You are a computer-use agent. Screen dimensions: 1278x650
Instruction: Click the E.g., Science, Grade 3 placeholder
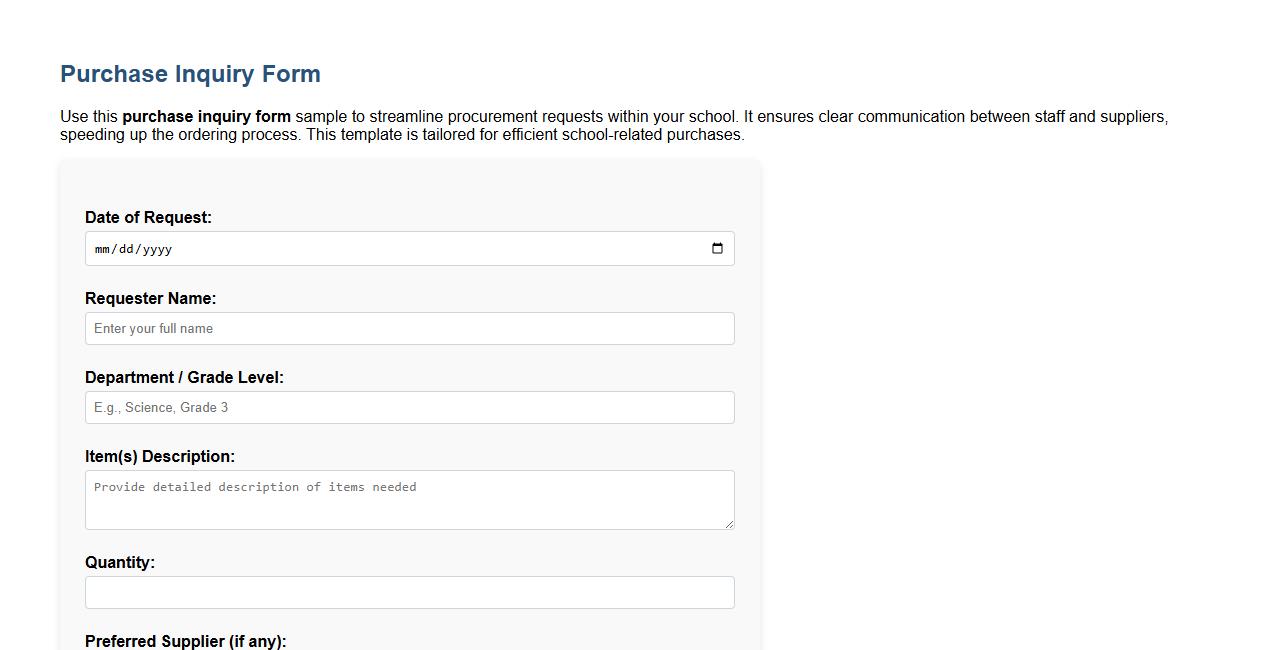pos(161,407)
